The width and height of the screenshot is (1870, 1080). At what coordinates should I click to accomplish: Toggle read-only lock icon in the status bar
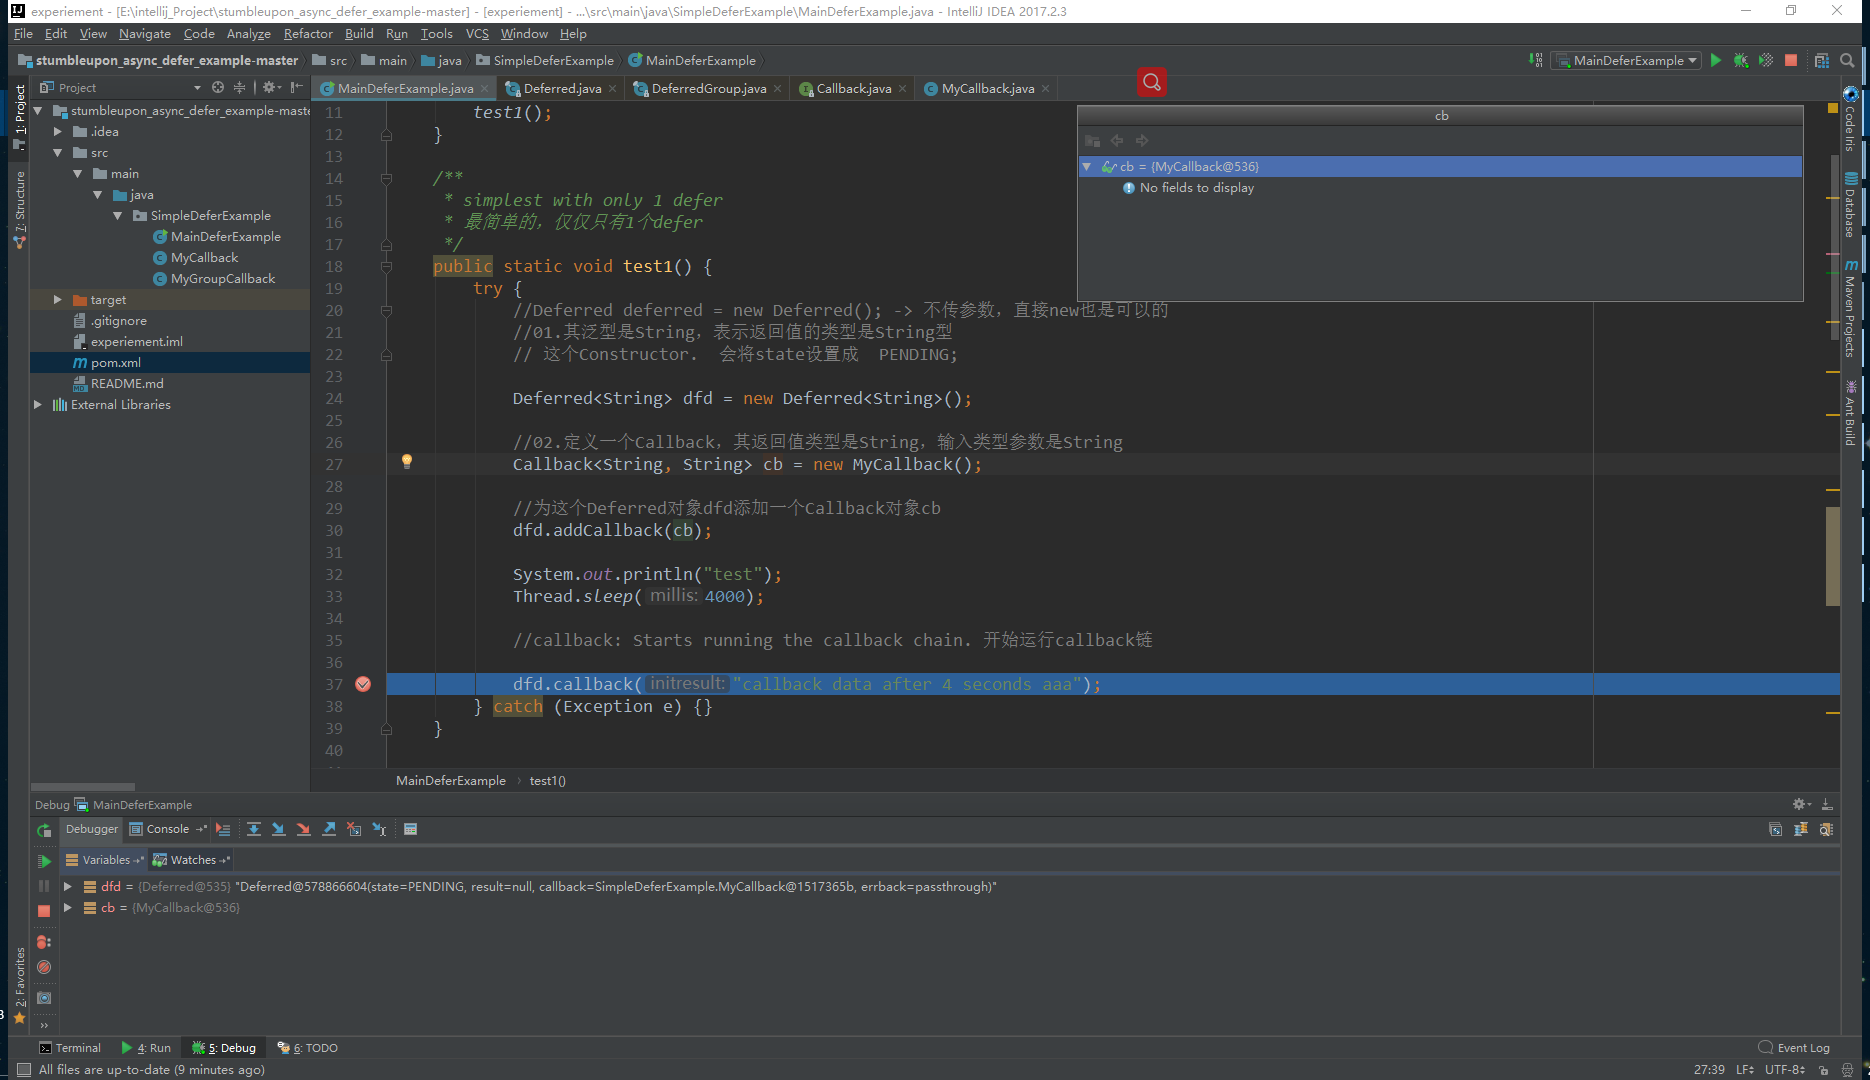pyautogui.click(x=1826, y=1070)
